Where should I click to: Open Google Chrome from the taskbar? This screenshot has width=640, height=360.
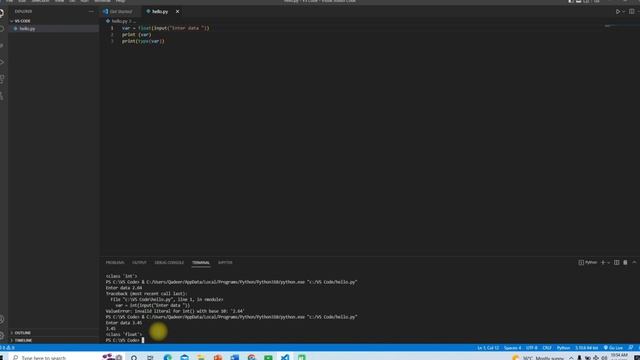[x=251, y=358]
